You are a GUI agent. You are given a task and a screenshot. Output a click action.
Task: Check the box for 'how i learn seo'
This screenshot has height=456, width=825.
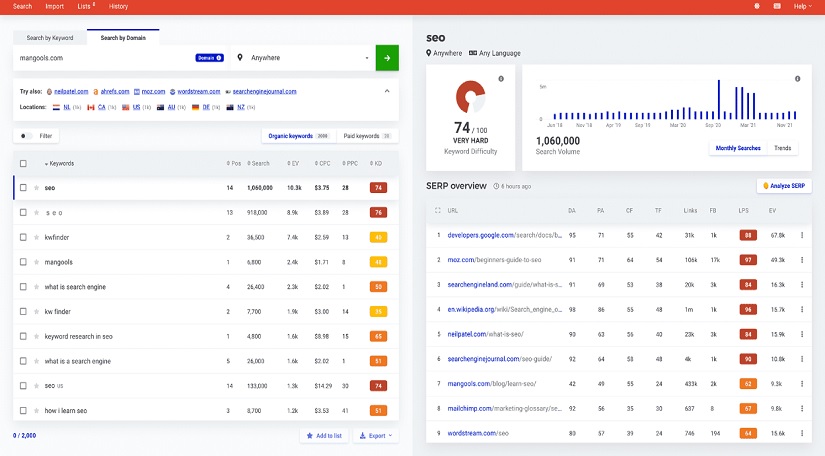23,410
